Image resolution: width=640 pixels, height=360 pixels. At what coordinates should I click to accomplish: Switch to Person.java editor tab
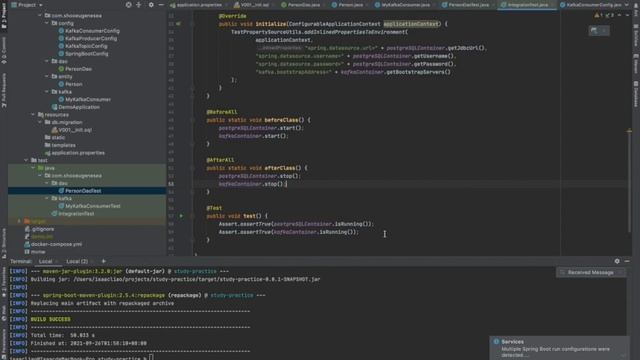348,5
